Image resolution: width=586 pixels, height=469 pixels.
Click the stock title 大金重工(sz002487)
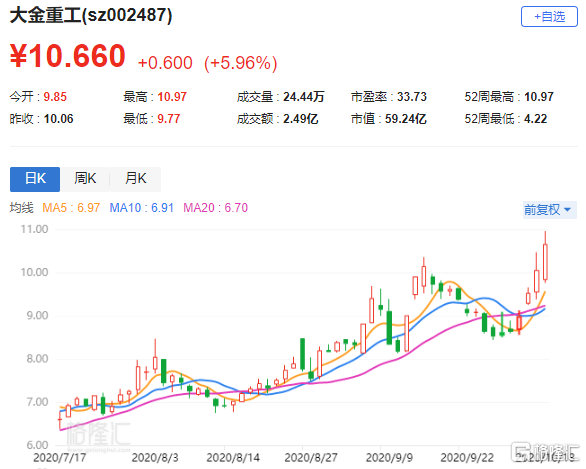coord(91,16)
